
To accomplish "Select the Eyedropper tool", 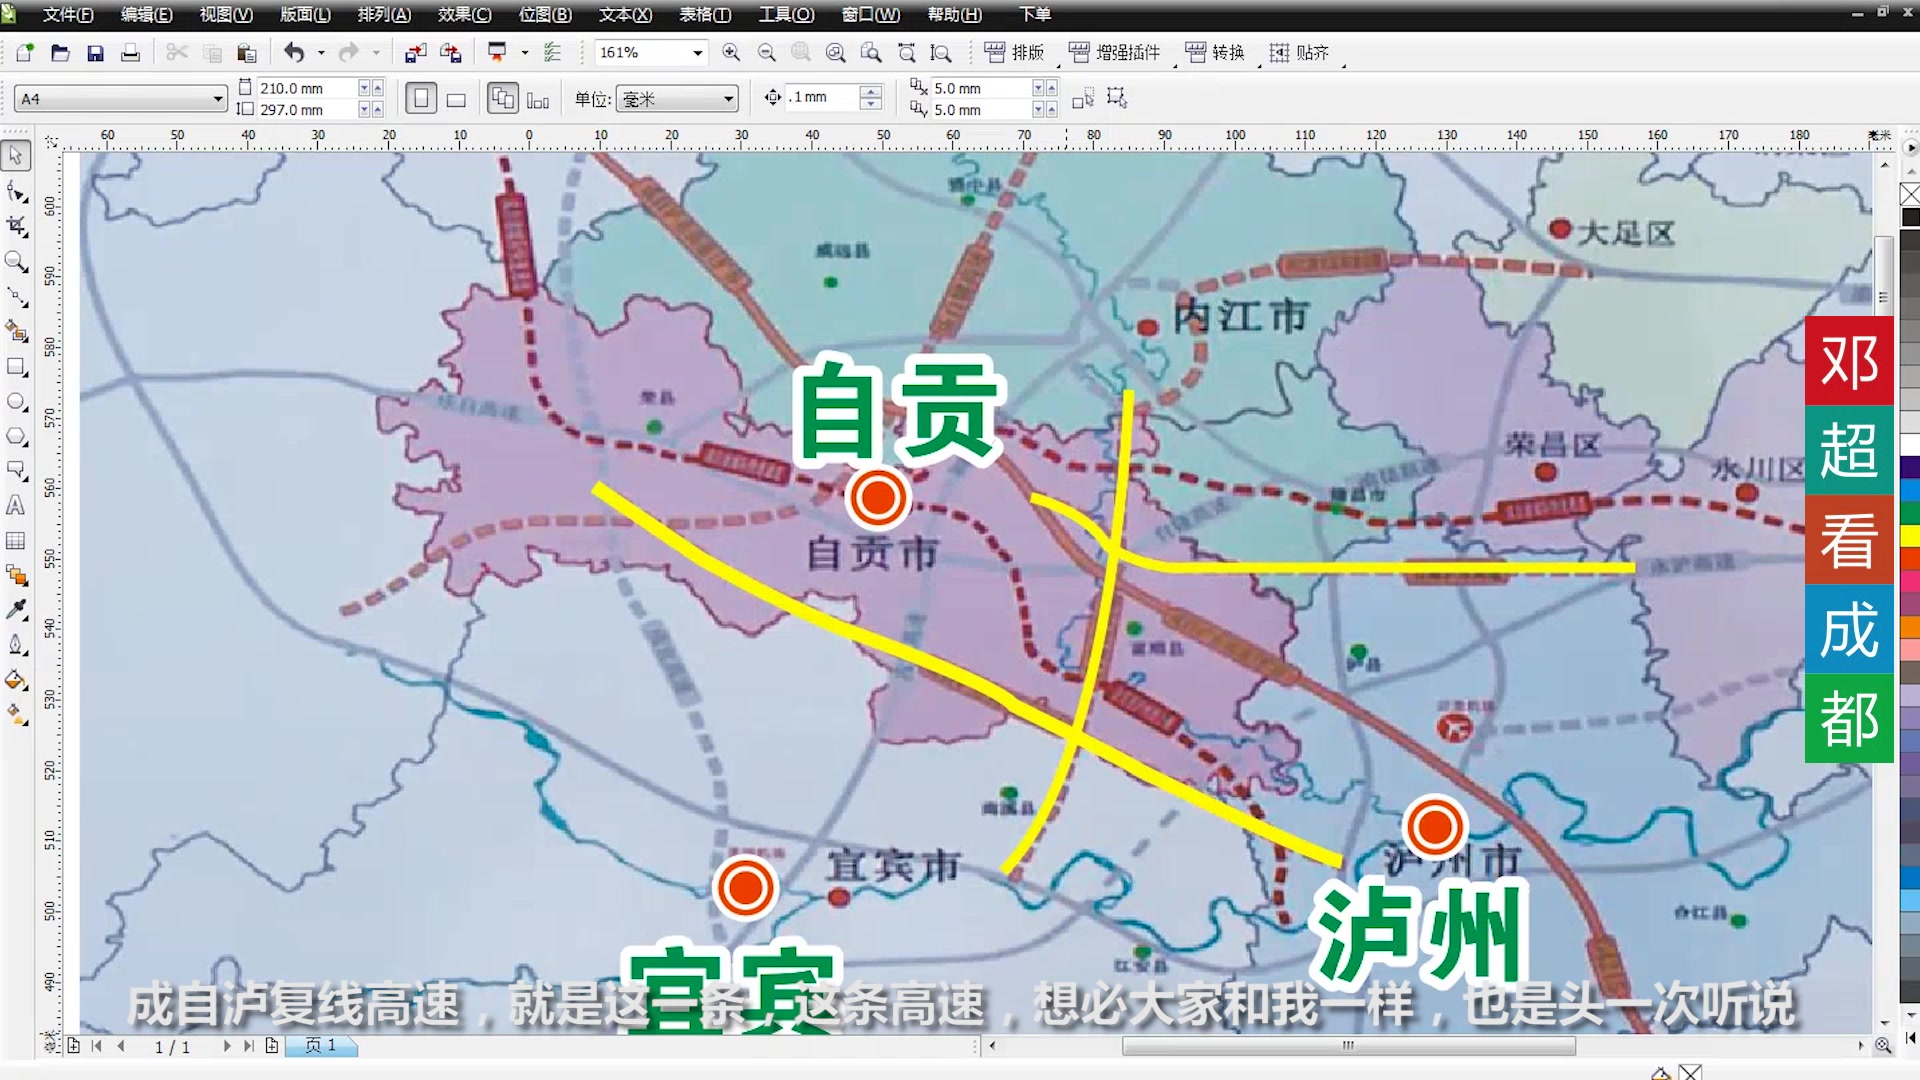I will [16, 610].
